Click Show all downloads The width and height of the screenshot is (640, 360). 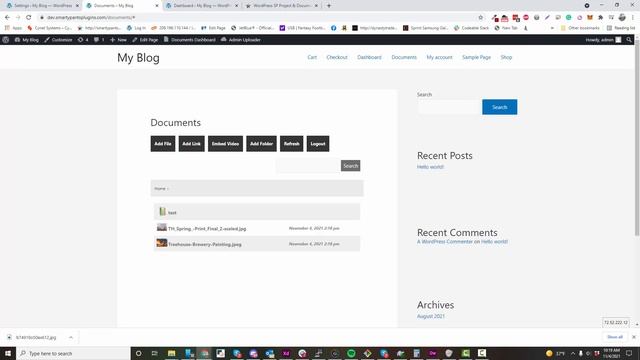[615, 337]
